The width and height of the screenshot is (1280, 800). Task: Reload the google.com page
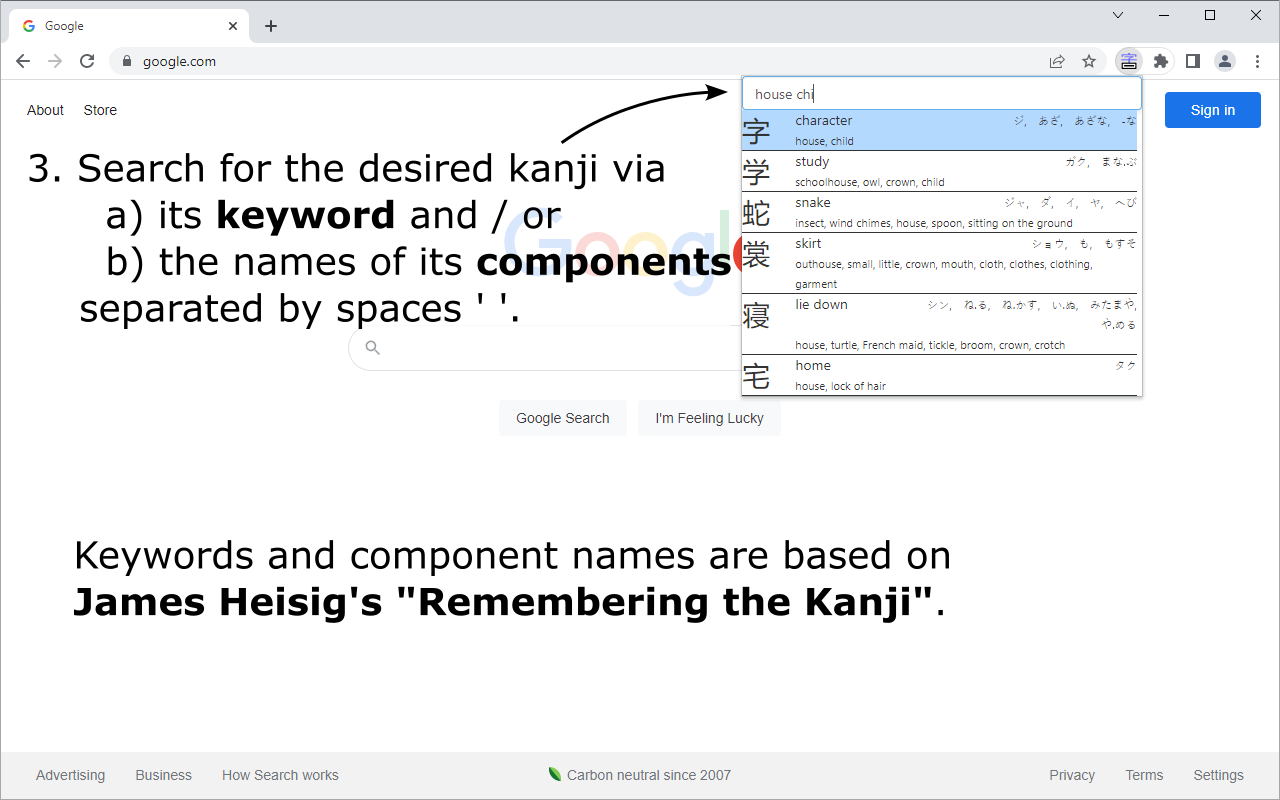(87, 61)
